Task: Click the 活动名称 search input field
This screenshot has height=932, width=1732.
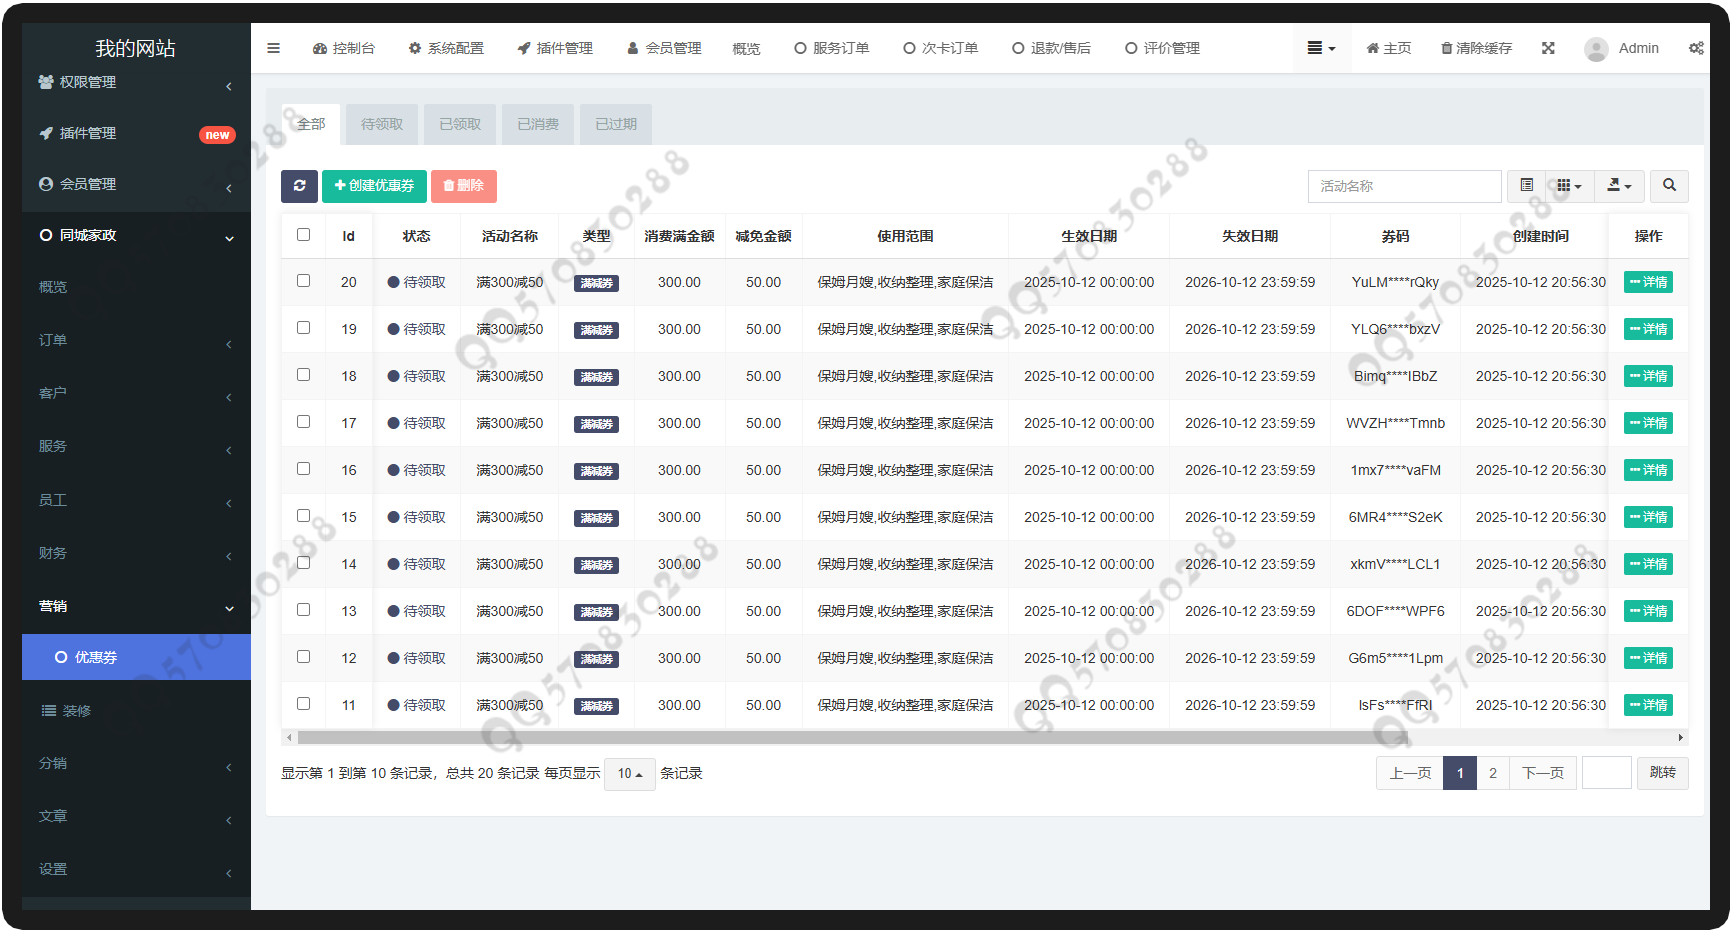Action: click(x=1404, y=186)
